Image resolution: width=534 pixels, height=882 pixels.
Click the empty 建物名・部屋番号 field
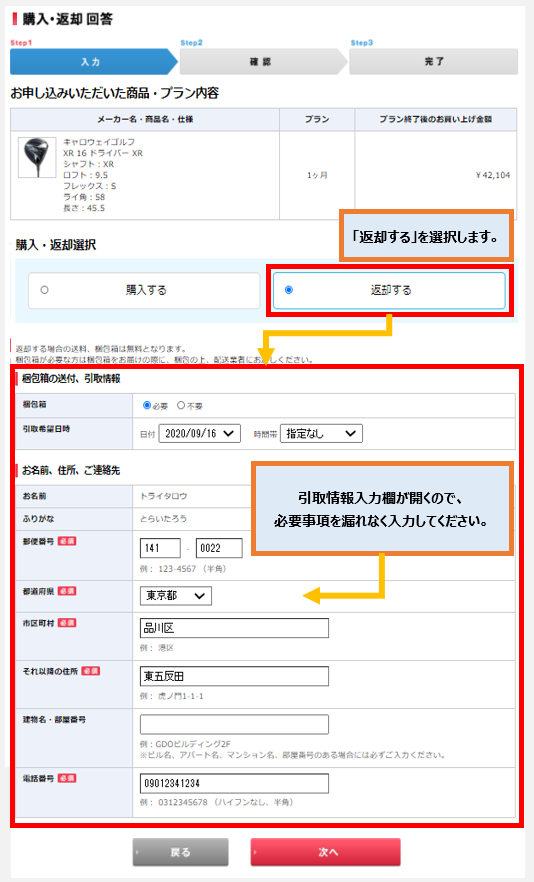[234, 724]
